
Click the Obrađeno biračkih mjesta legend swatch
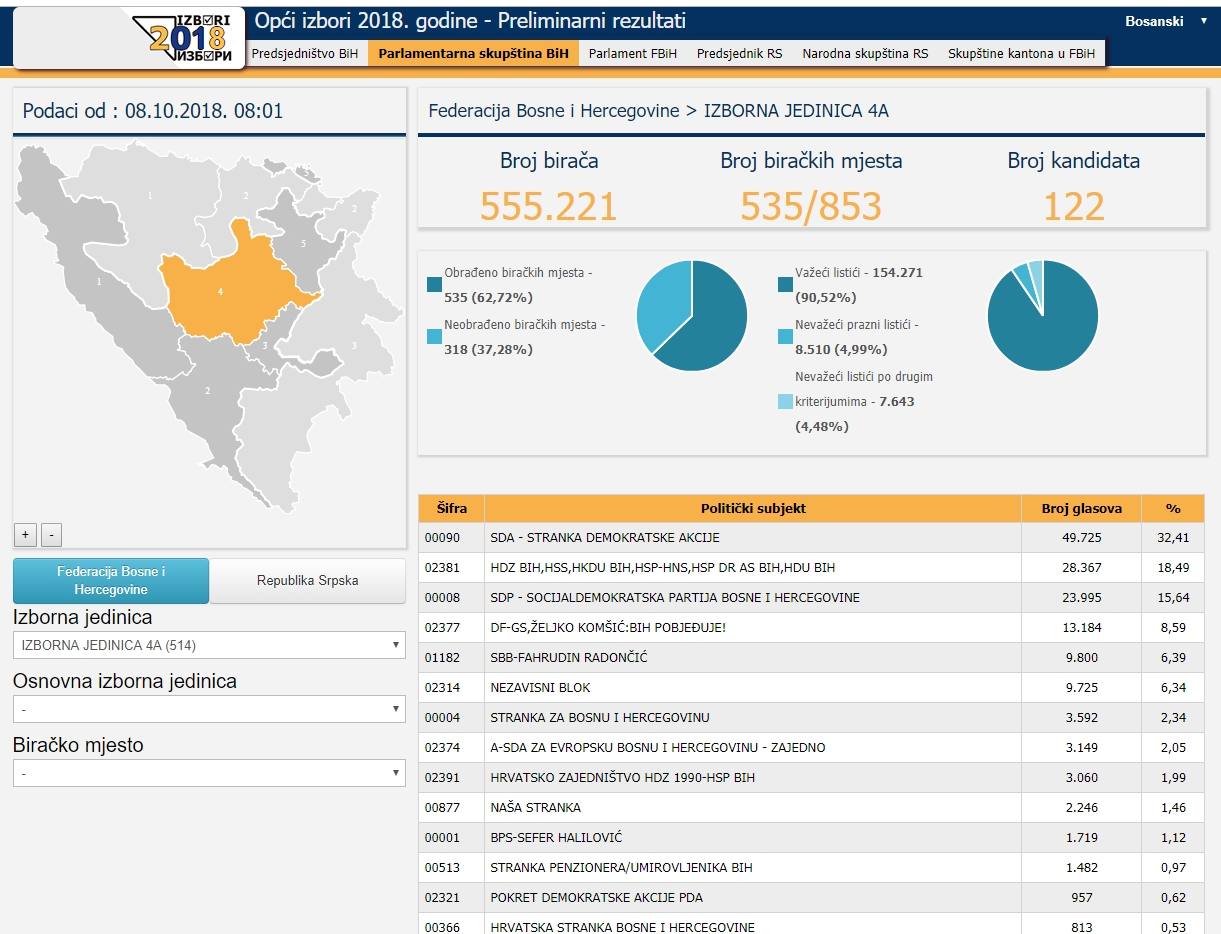coord(434,285)
